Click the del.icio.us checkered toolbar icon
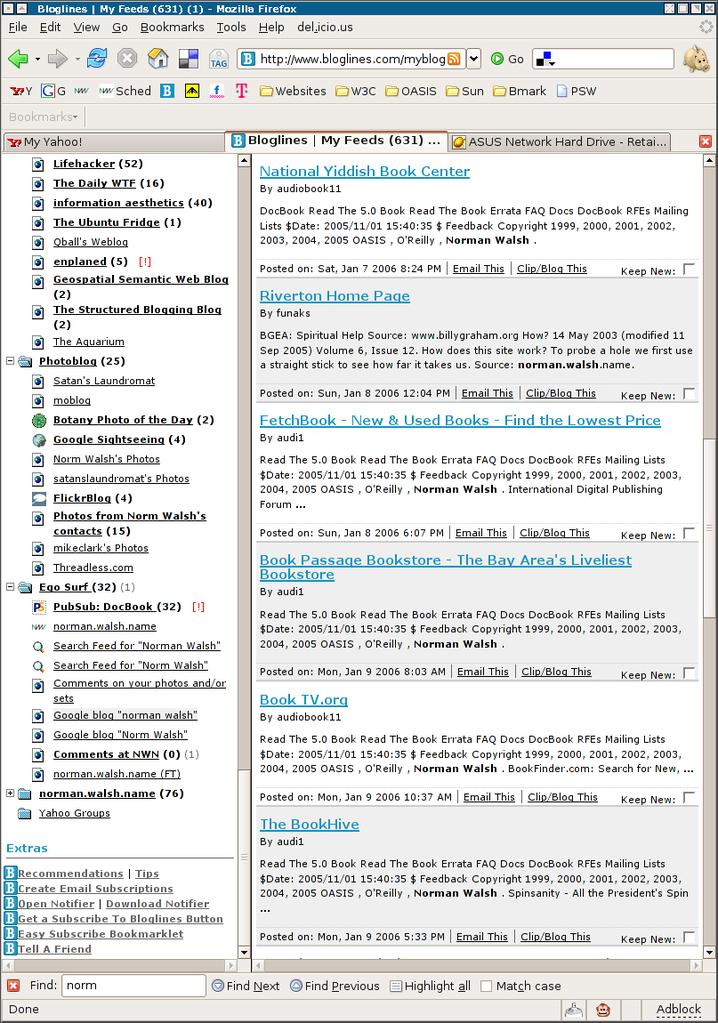The width and height of the screenshot is (718, 1023). pos(188,59)
